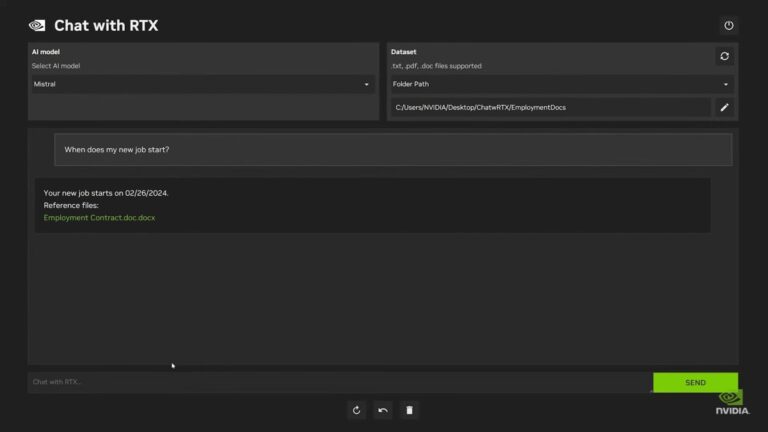
Task: Open the Mistral AI model dropdown
Action: [x=201, y=84]
